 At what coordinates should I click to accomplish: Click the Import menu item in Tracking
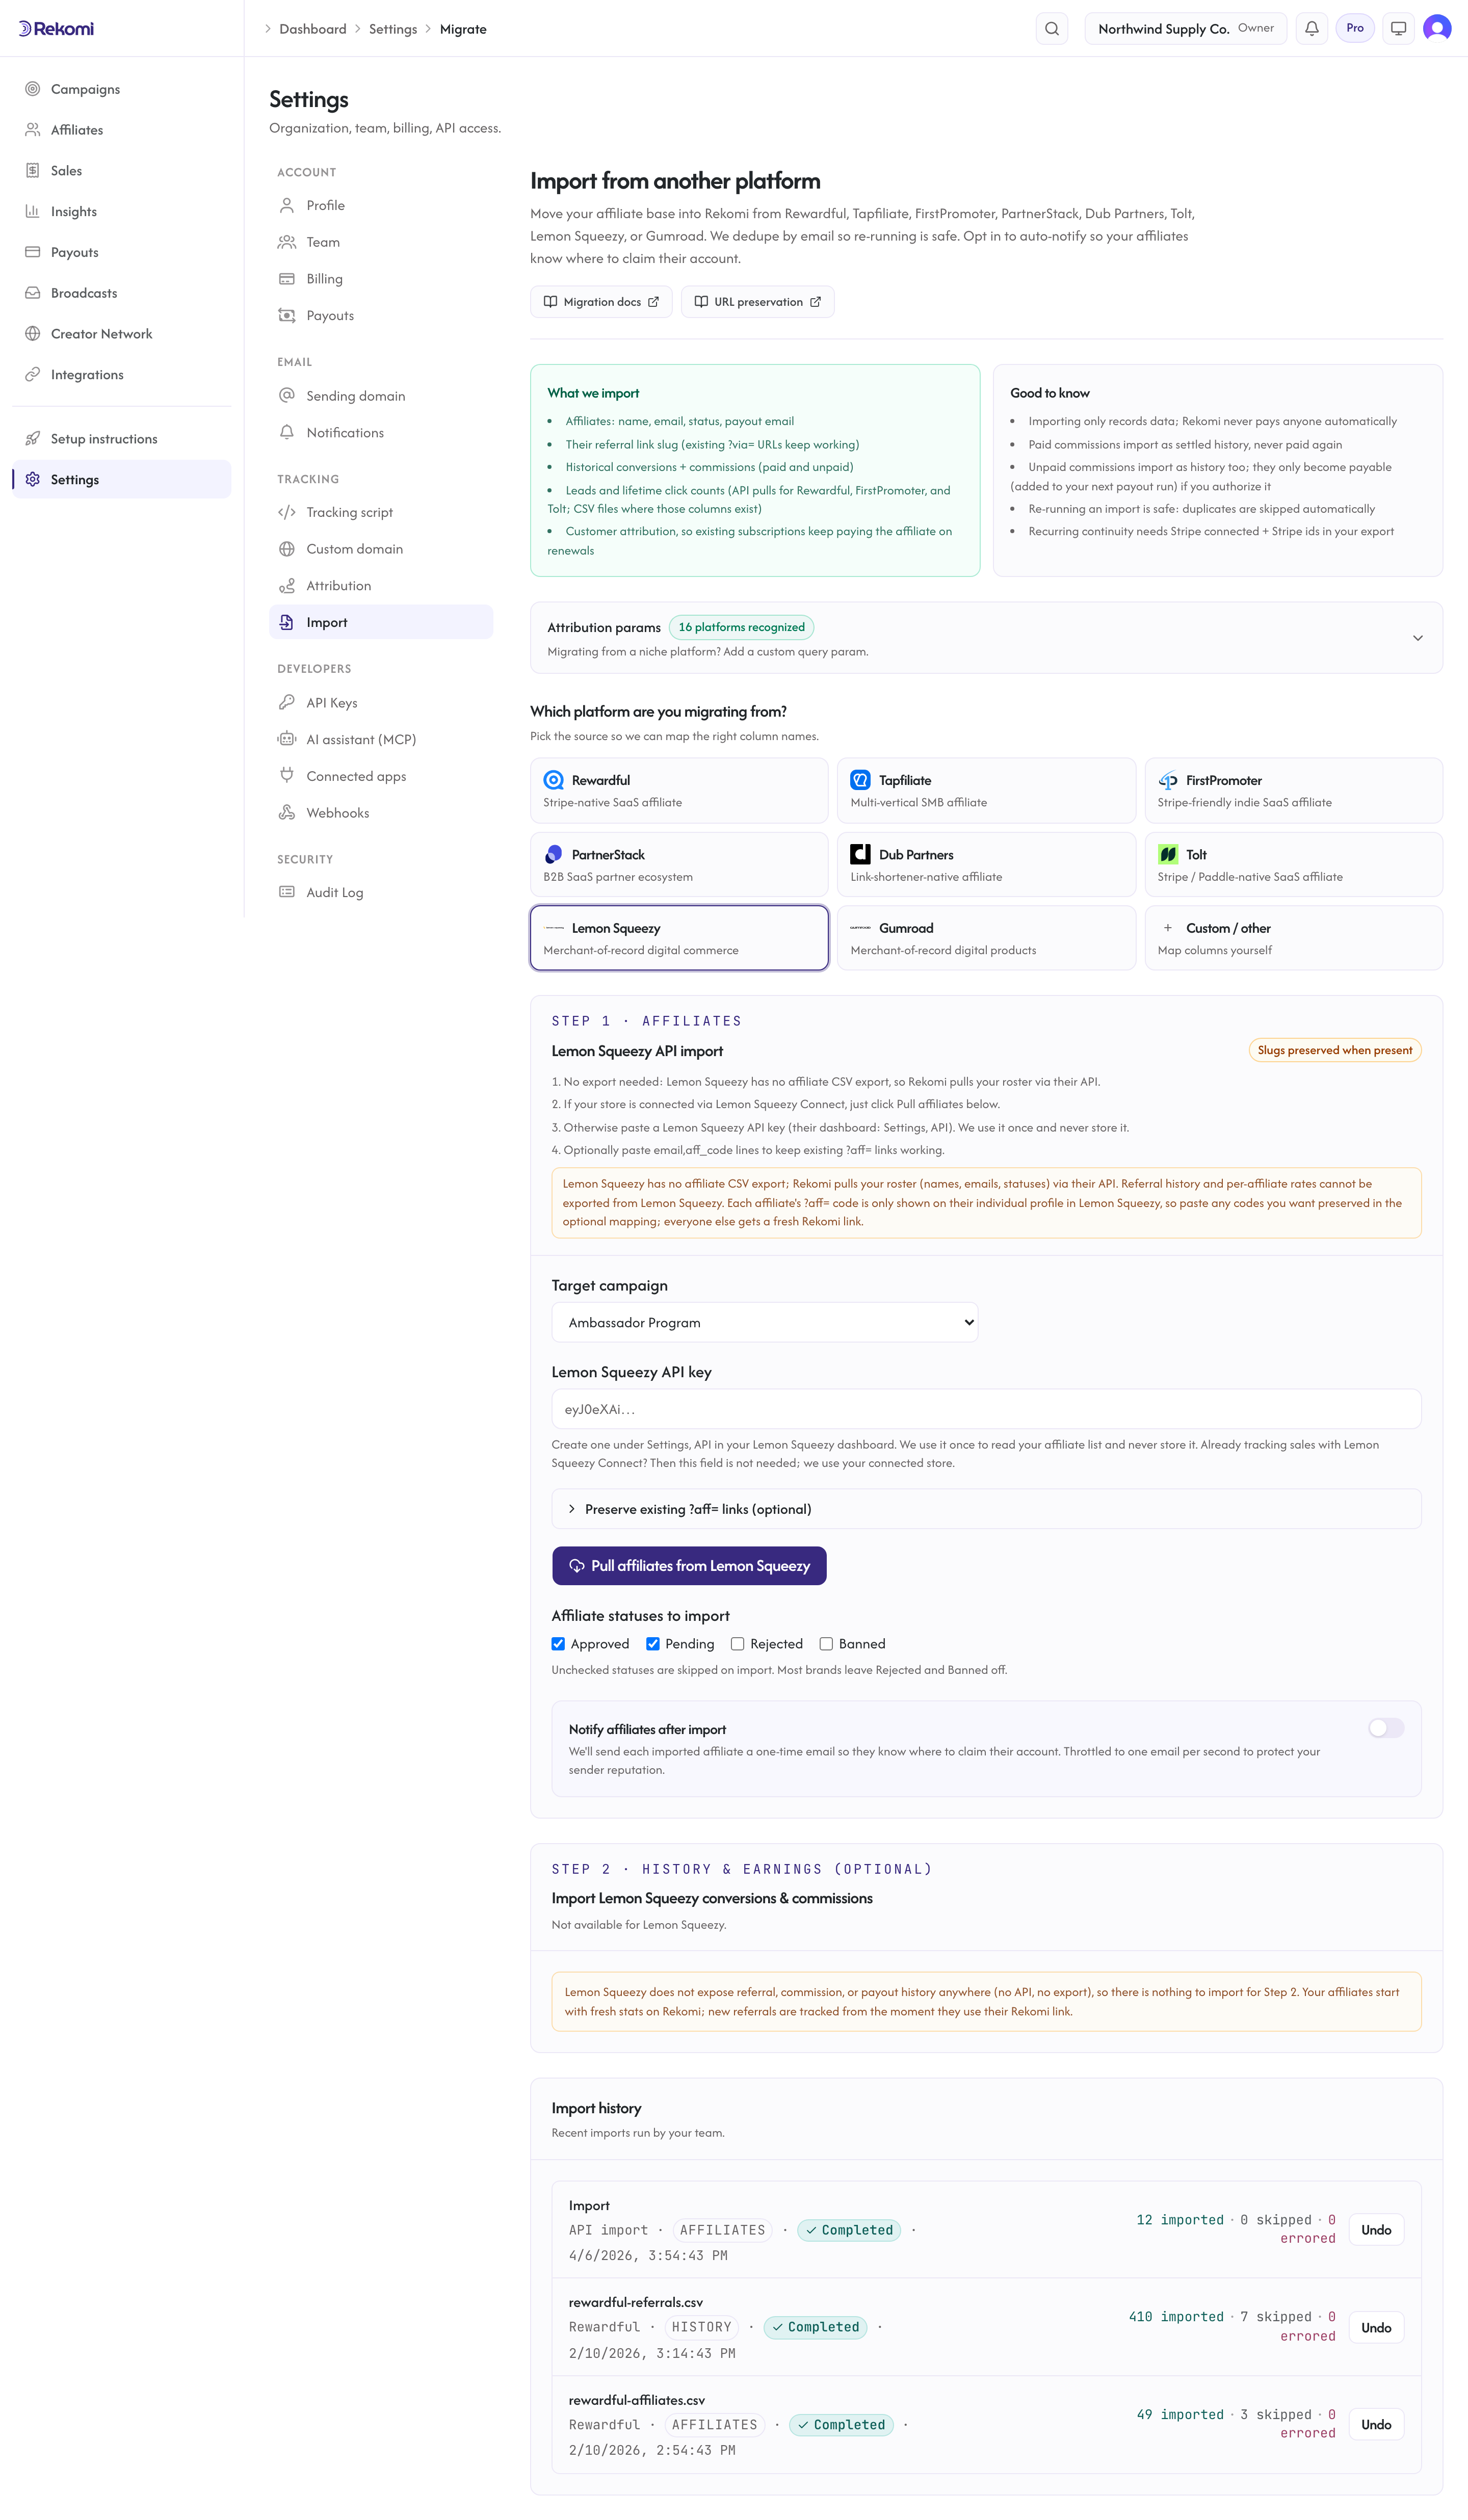[x=381, y=622]
